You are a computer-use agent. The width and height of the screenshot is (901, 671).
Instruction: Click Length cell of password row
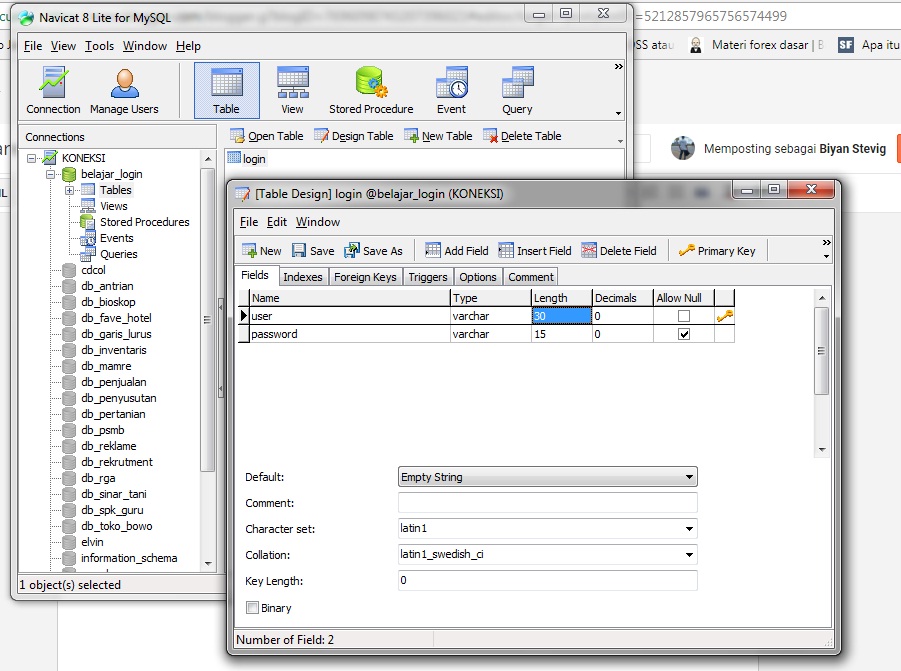561,334
